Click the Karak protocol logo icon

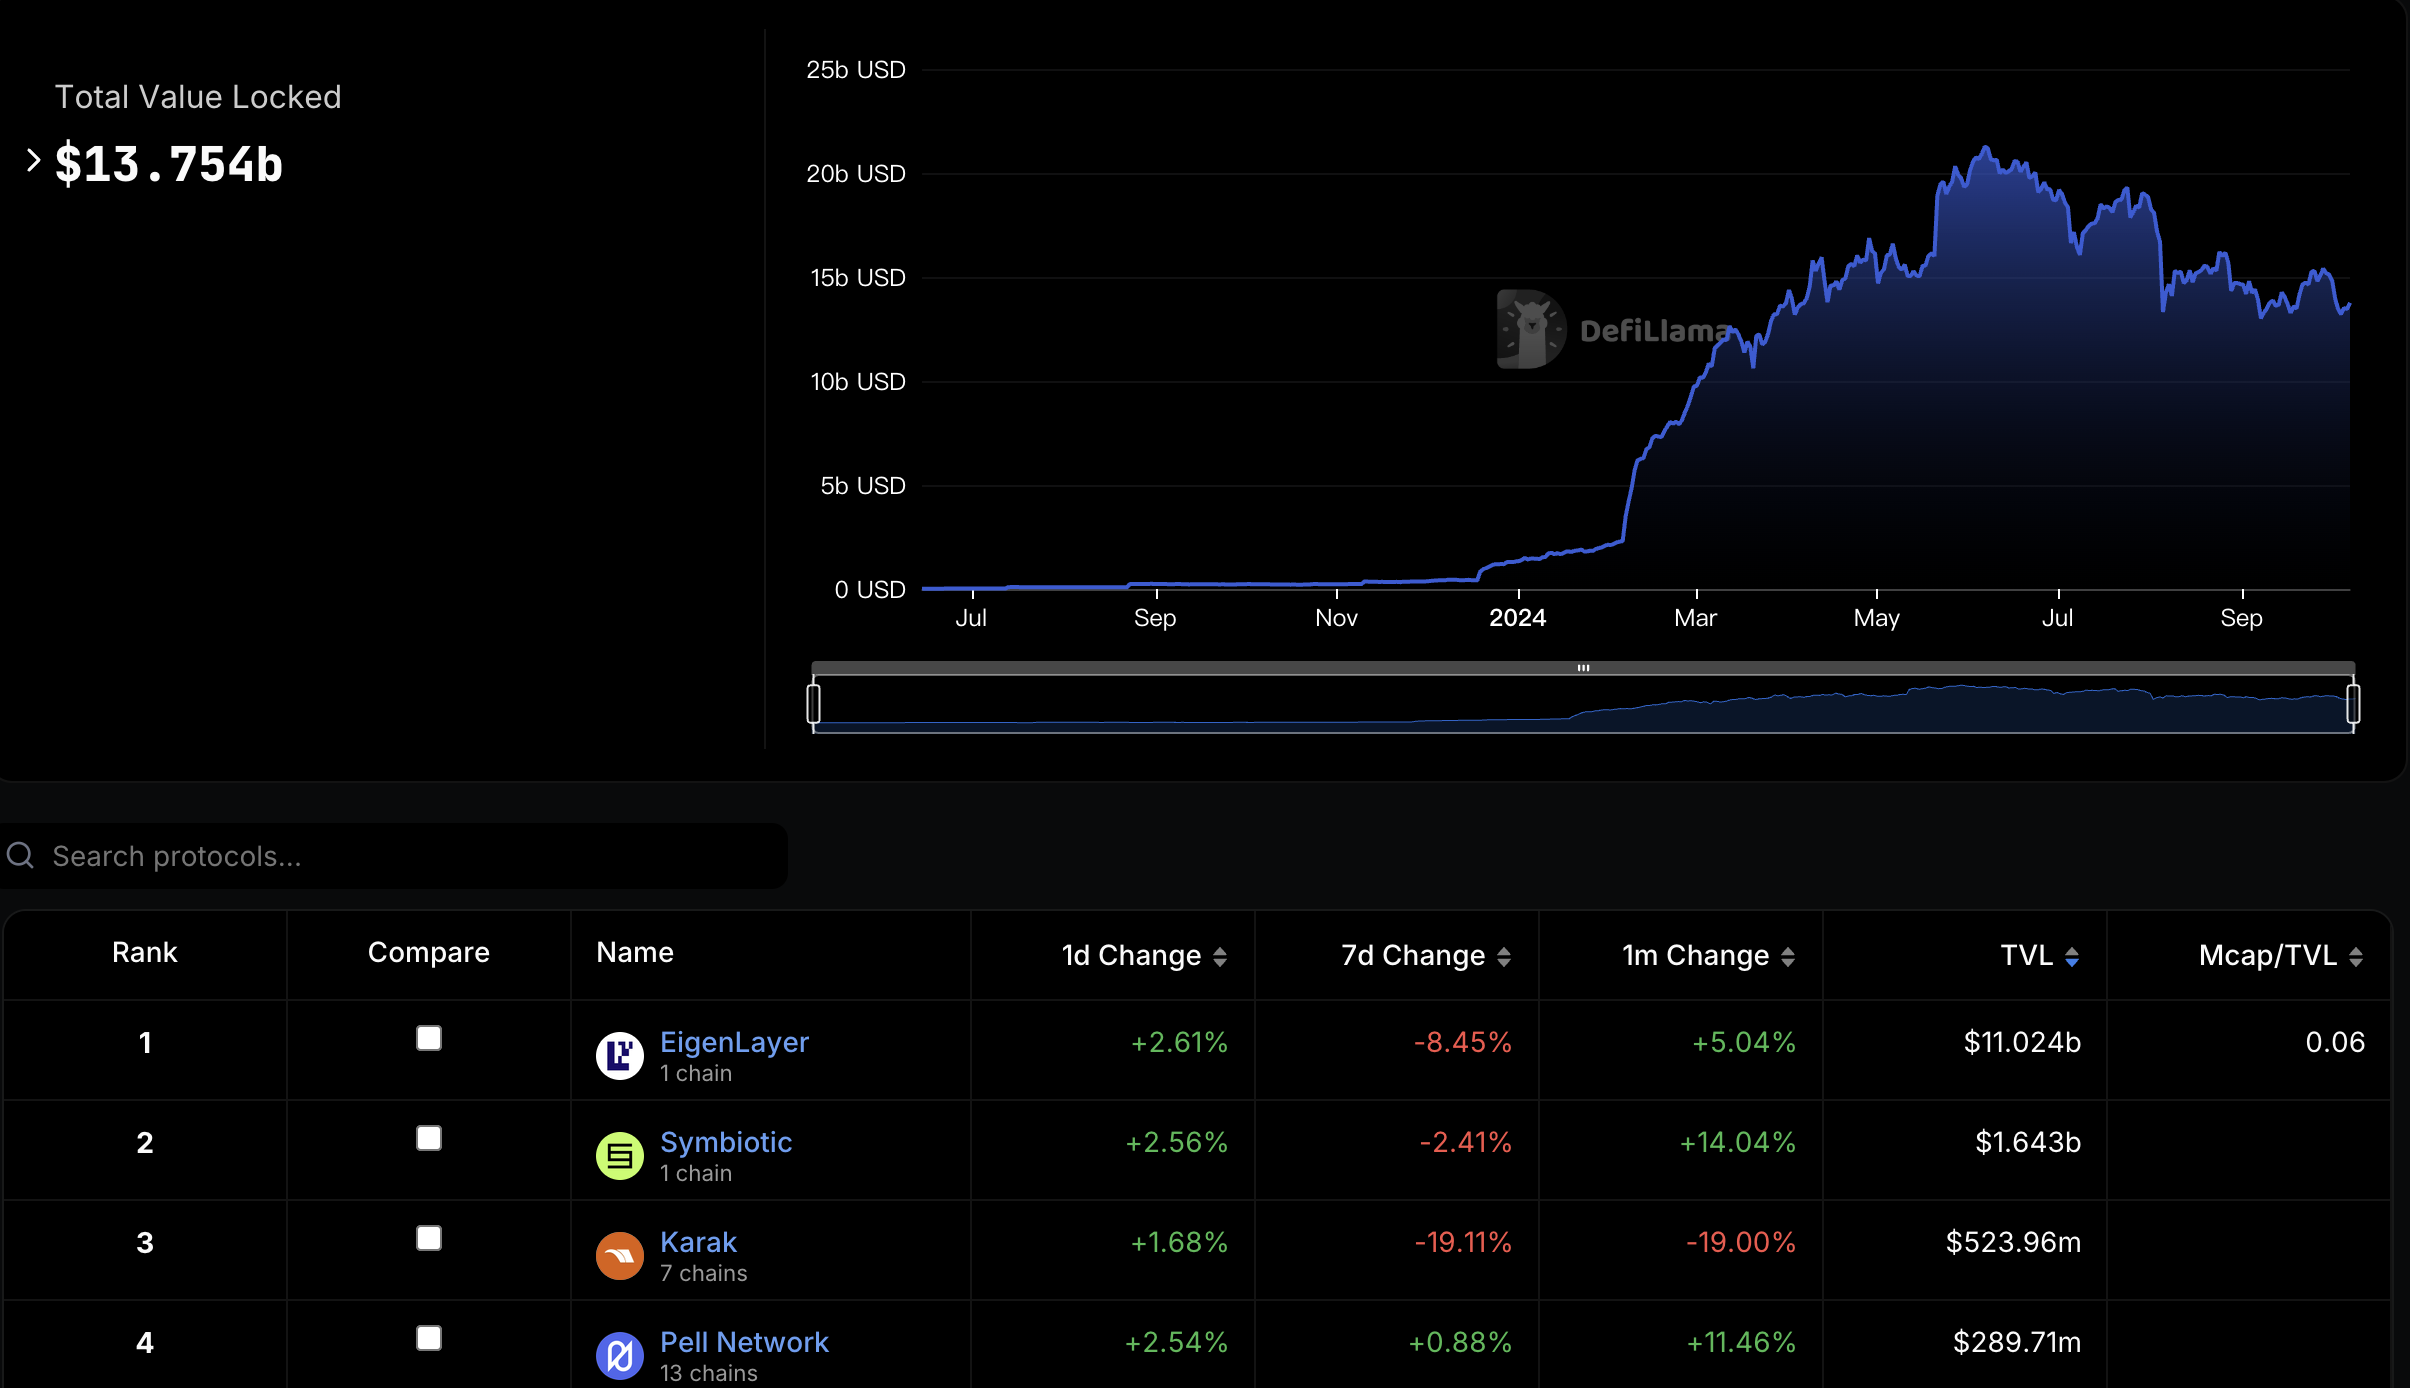pos(619,1255)
